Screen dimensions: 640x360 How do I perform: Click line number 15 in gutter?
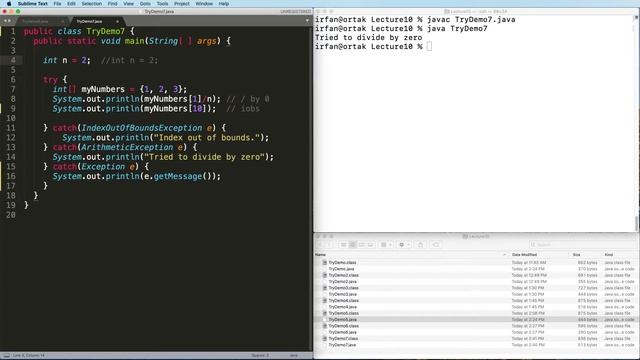pyautogui.click(x=11, y=167)
